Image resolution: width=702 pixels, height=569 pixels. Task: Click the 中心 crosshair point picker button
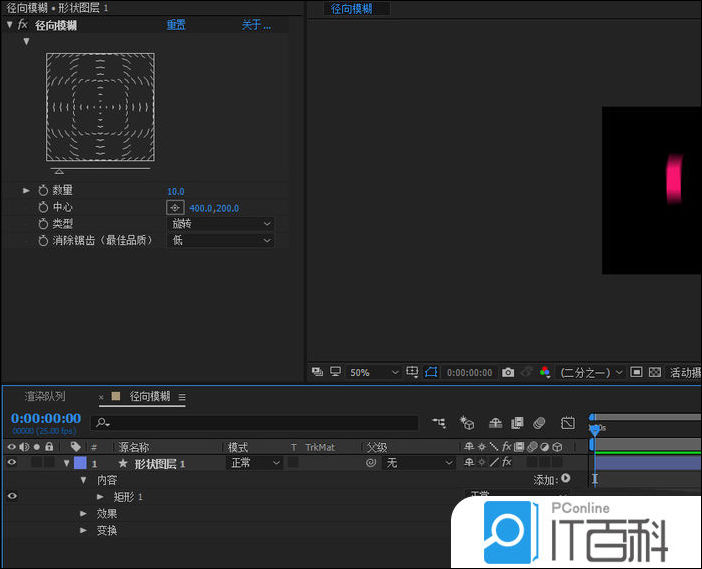(x=175, y=208)
